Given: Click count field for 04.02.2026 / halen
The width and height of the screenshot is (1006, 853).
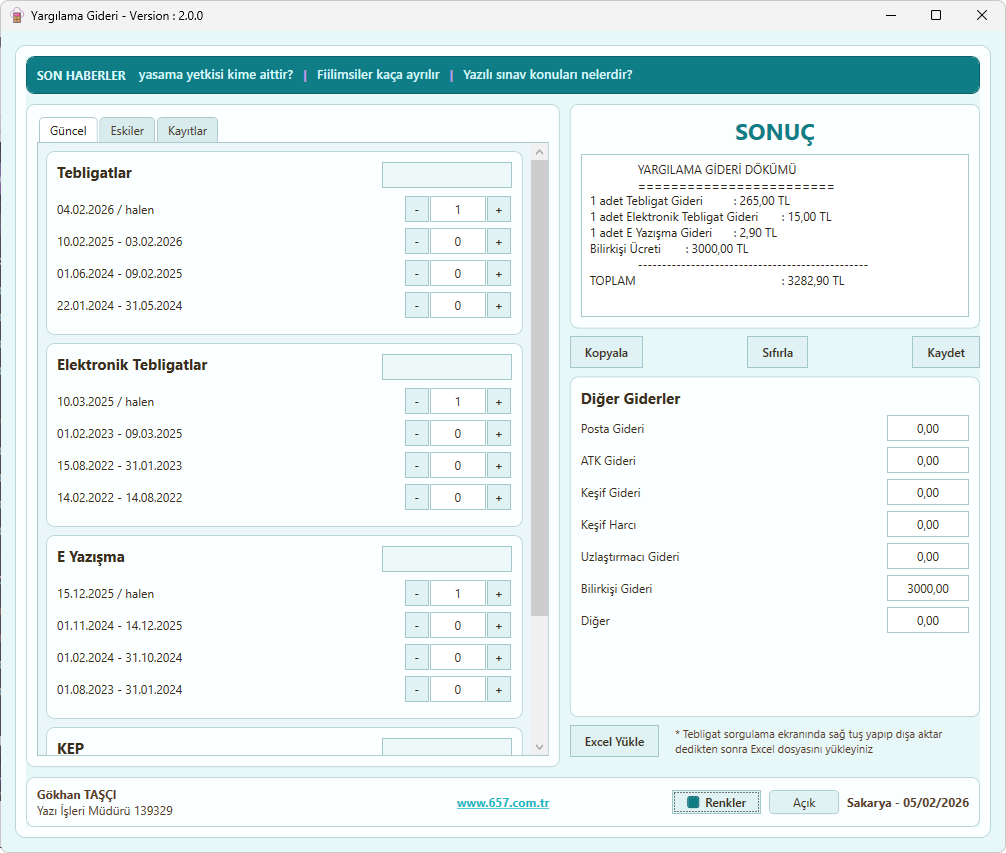Looking at the screenshot, I should [x=457, y=210].
